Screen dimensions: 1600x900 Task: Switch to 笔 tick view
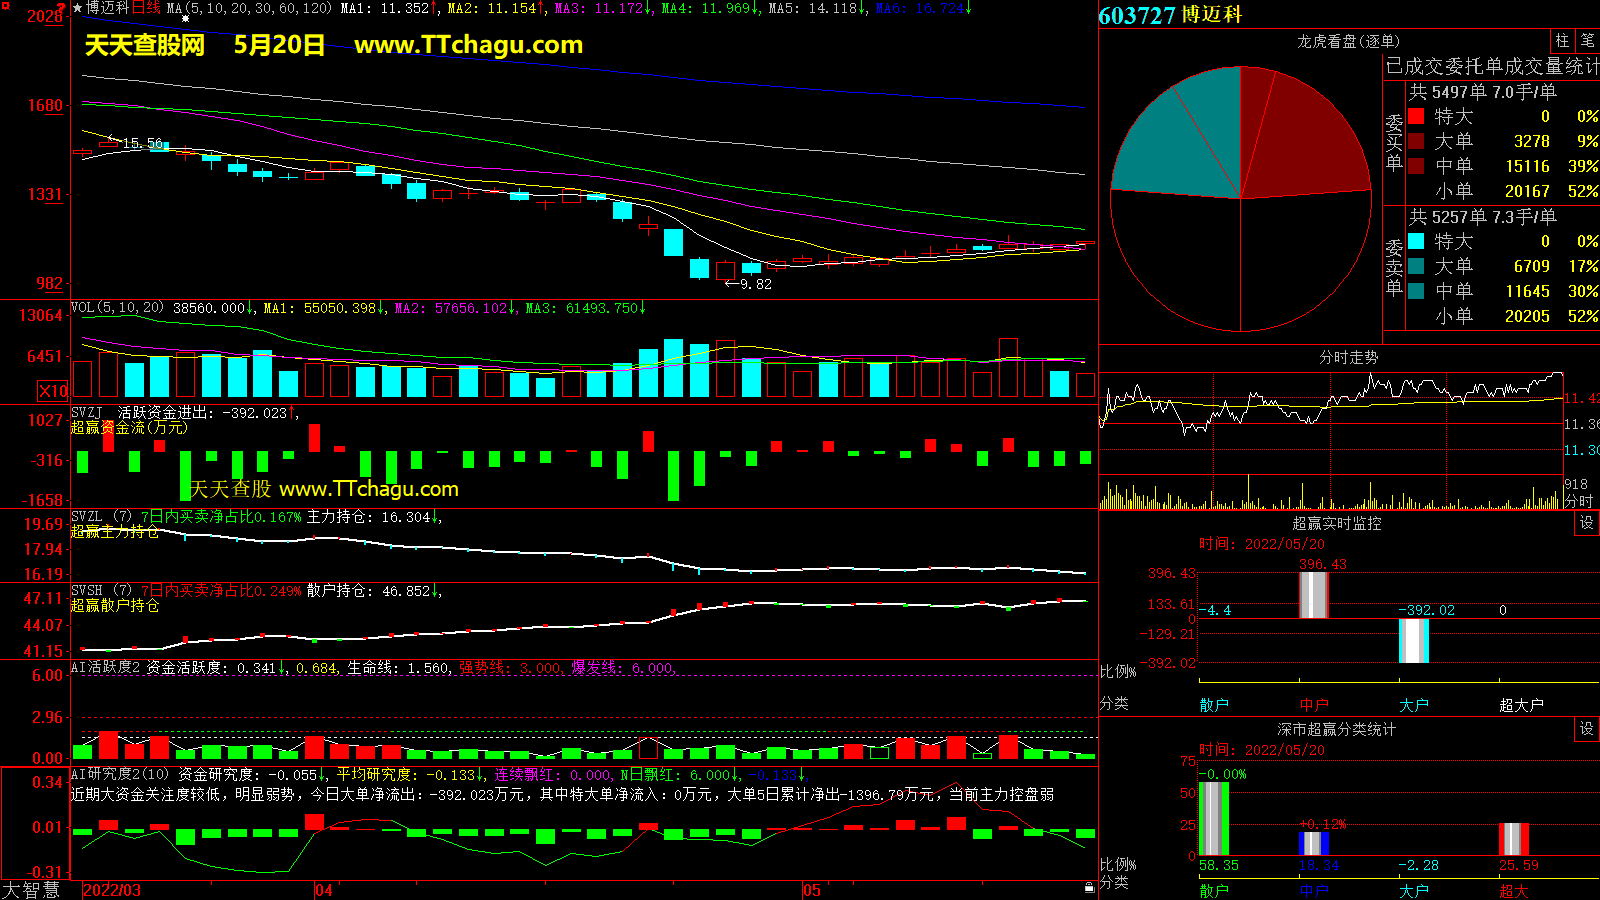pos(1588,40)
